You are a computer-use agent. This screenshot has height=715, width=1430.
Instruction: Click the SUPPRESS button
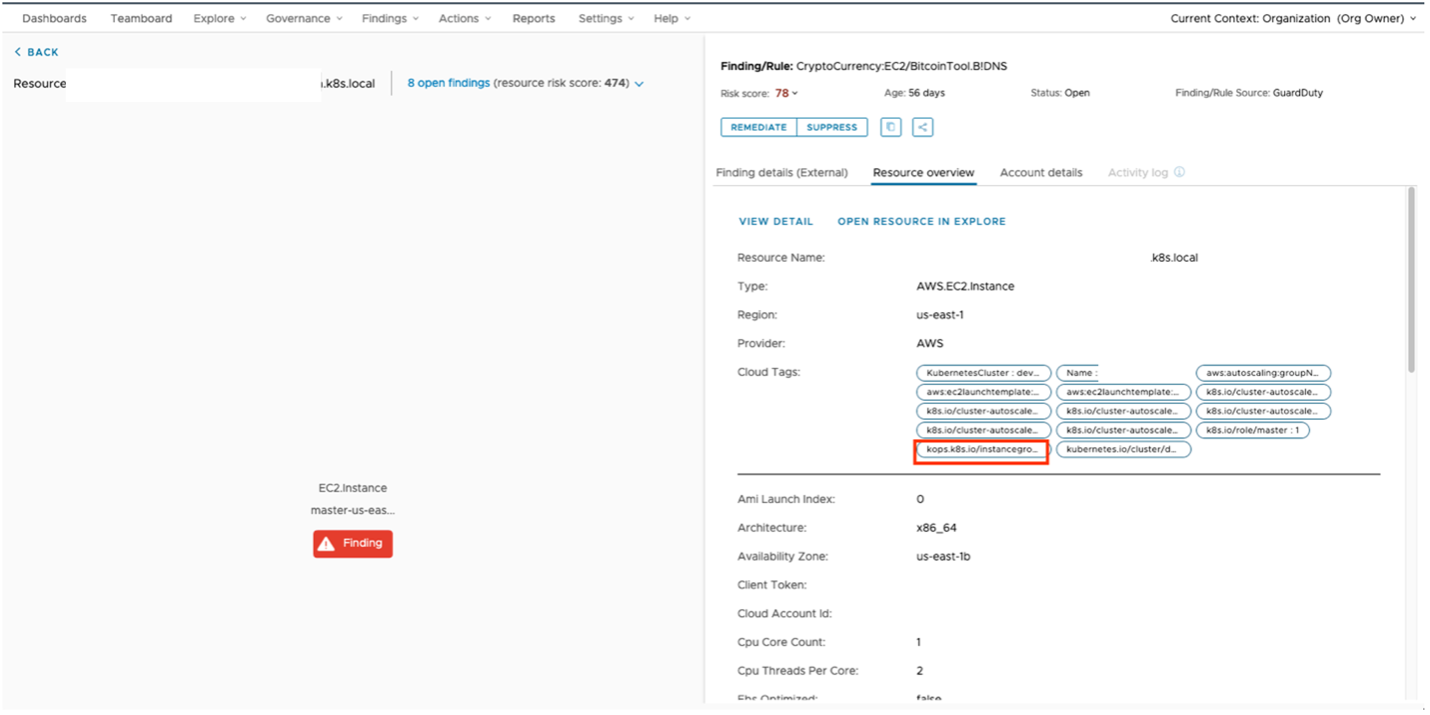tap(832, 127)
